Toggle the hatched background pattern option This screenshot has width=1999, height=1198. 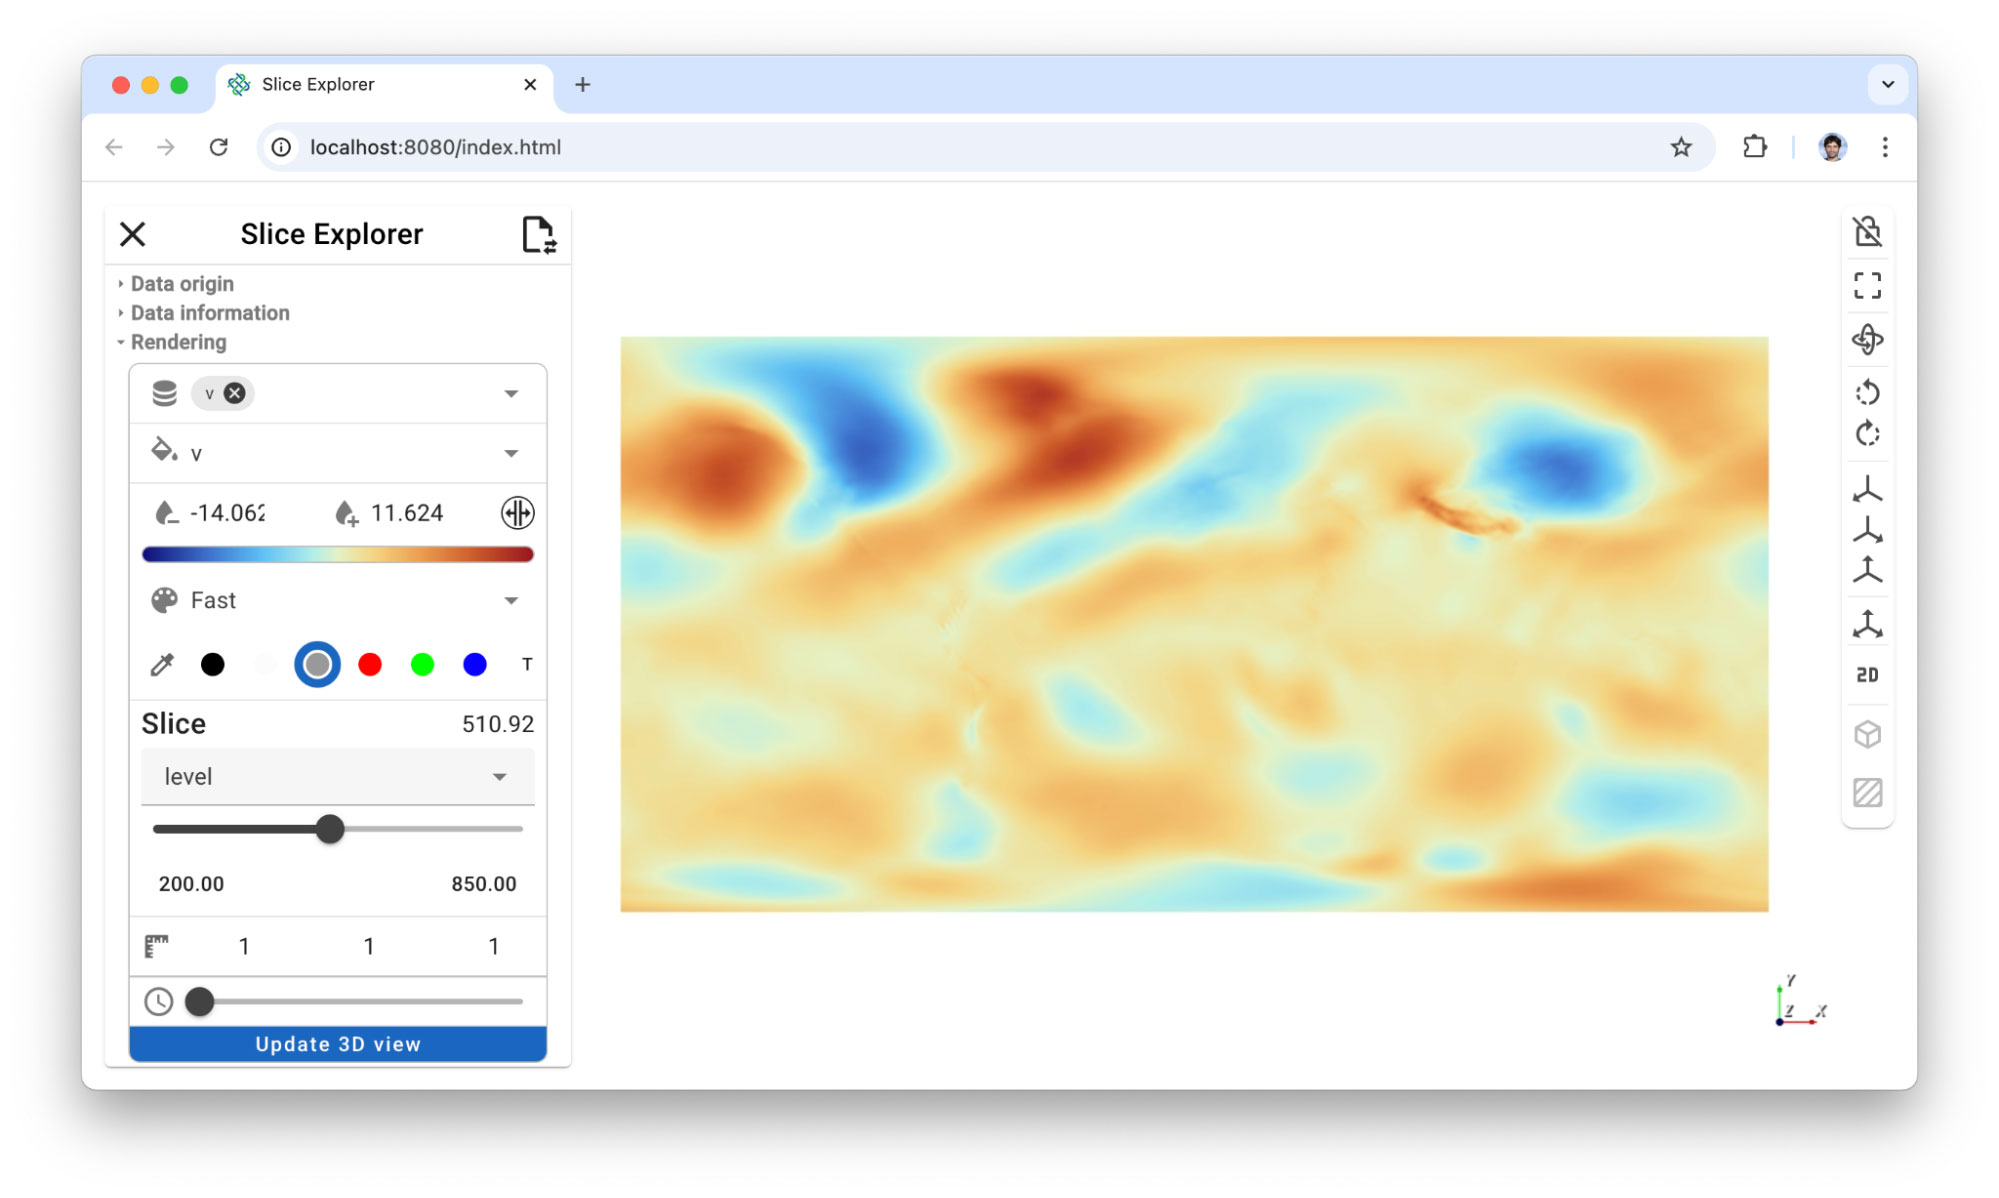pyautogui.click(x=1867, y=794)
